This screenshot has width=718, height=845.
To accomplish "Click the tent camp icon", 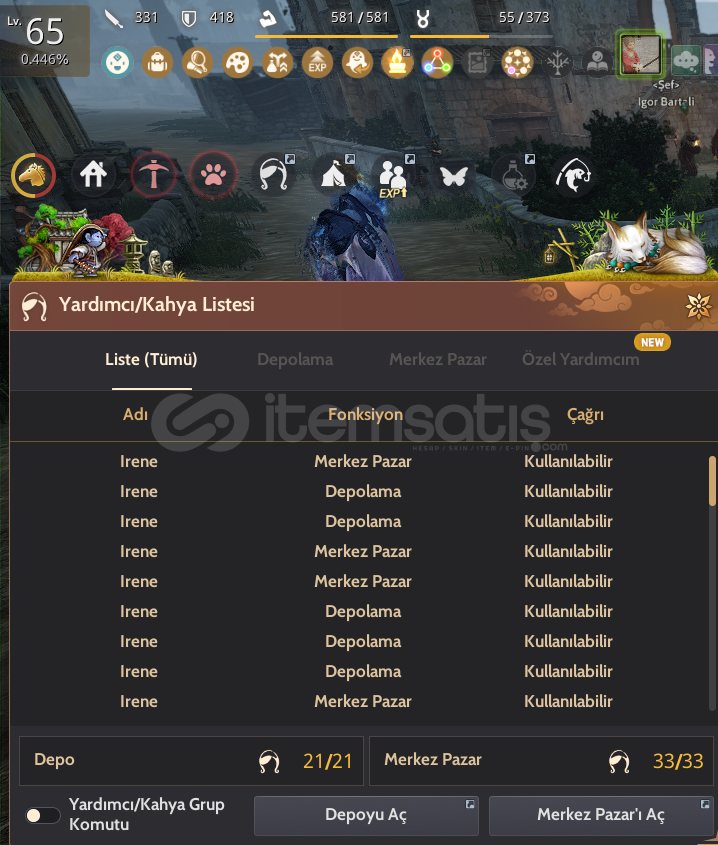I will [334, 175].
